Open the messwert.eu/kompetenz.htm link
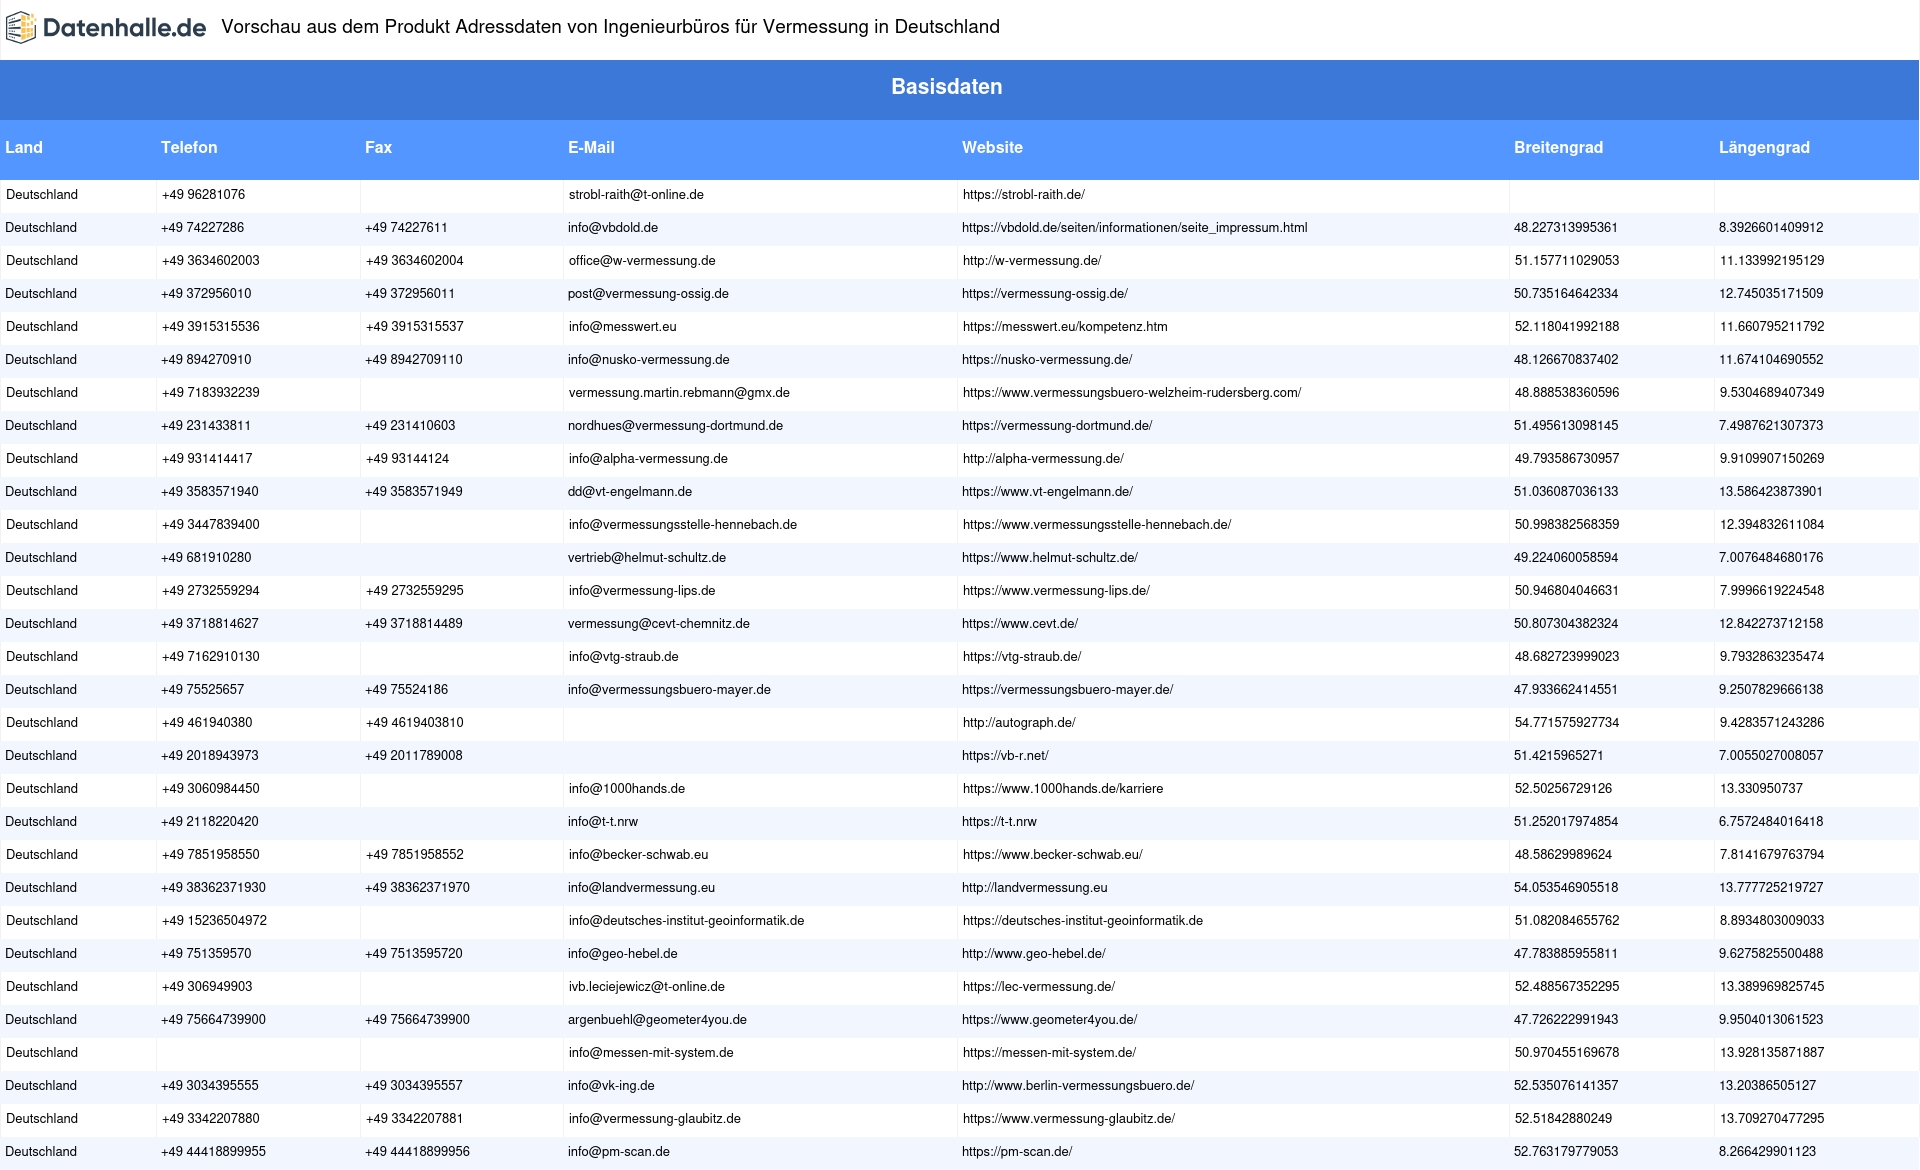 pos(1065,327)
